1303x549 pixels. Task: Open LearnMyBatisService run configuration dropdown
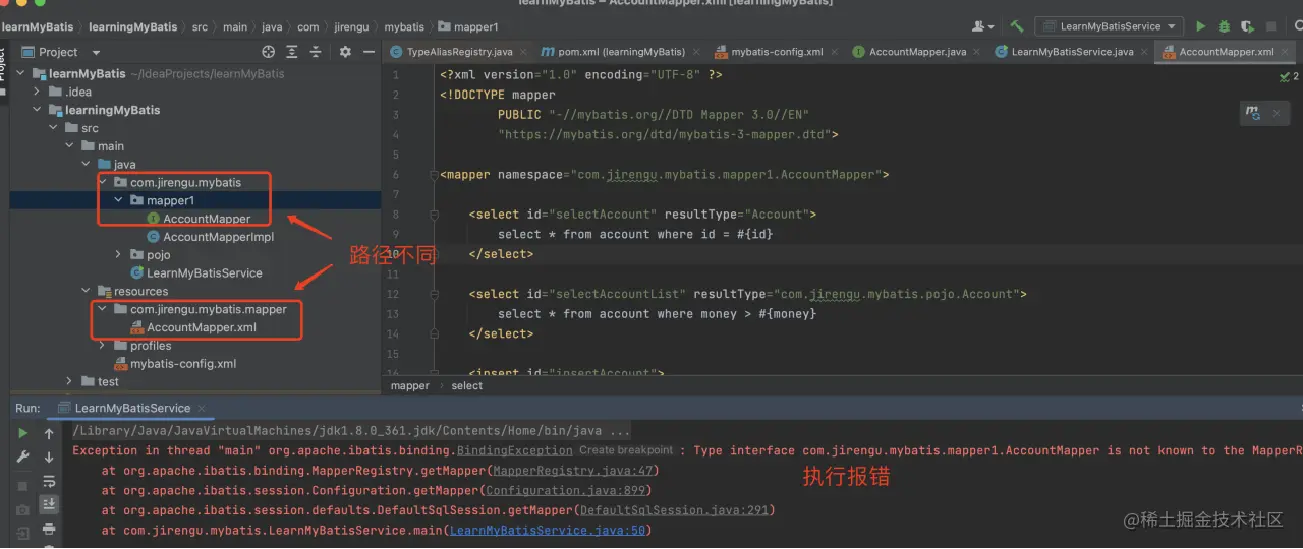click(x=1110, y=26)
